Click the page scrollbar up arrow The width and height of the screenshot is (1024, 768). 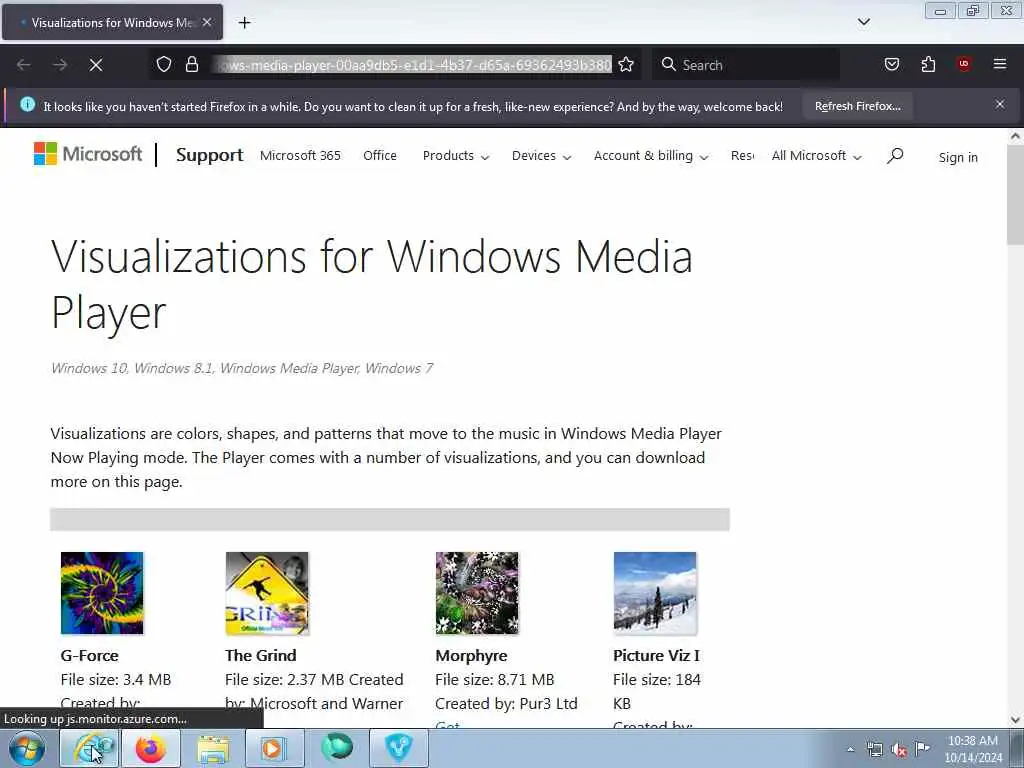1015,136
